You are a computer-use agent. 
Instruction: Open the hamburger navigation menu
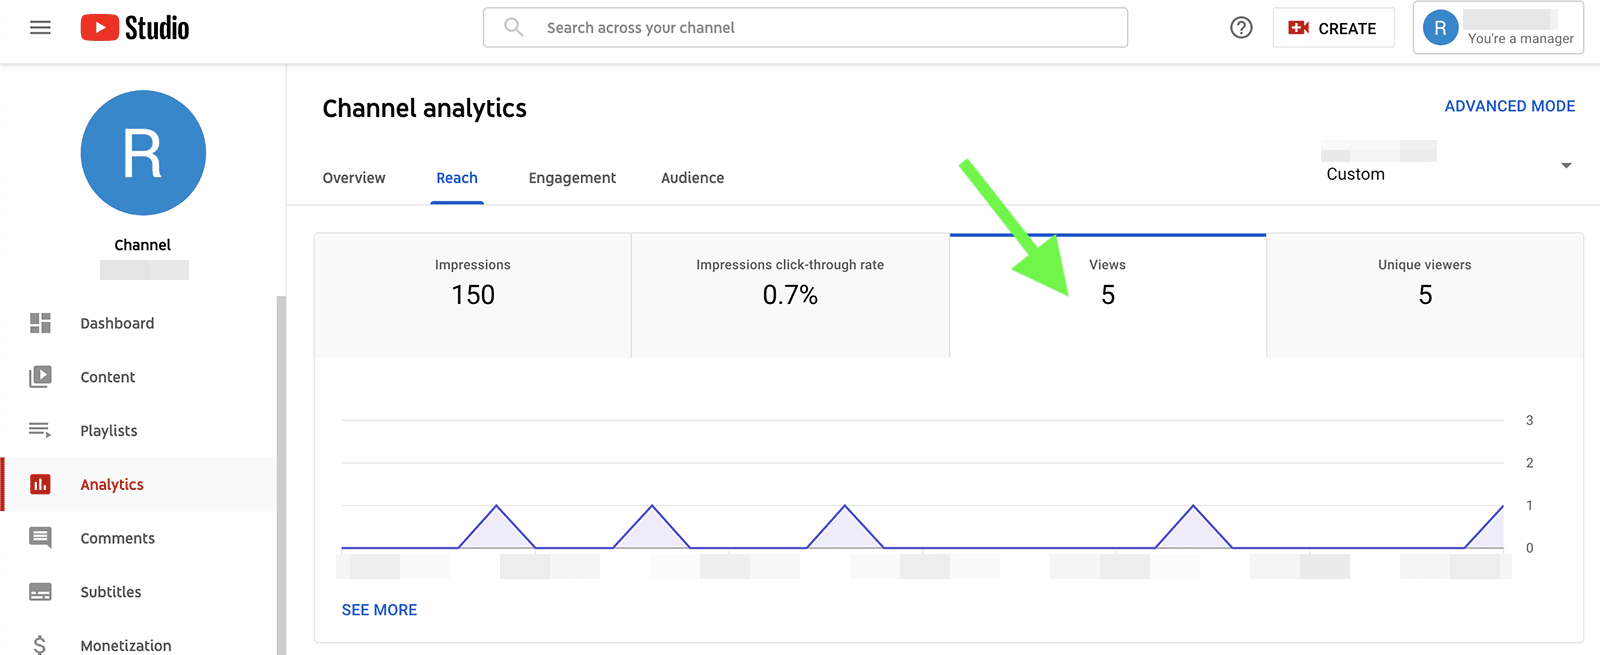(40, 28)
